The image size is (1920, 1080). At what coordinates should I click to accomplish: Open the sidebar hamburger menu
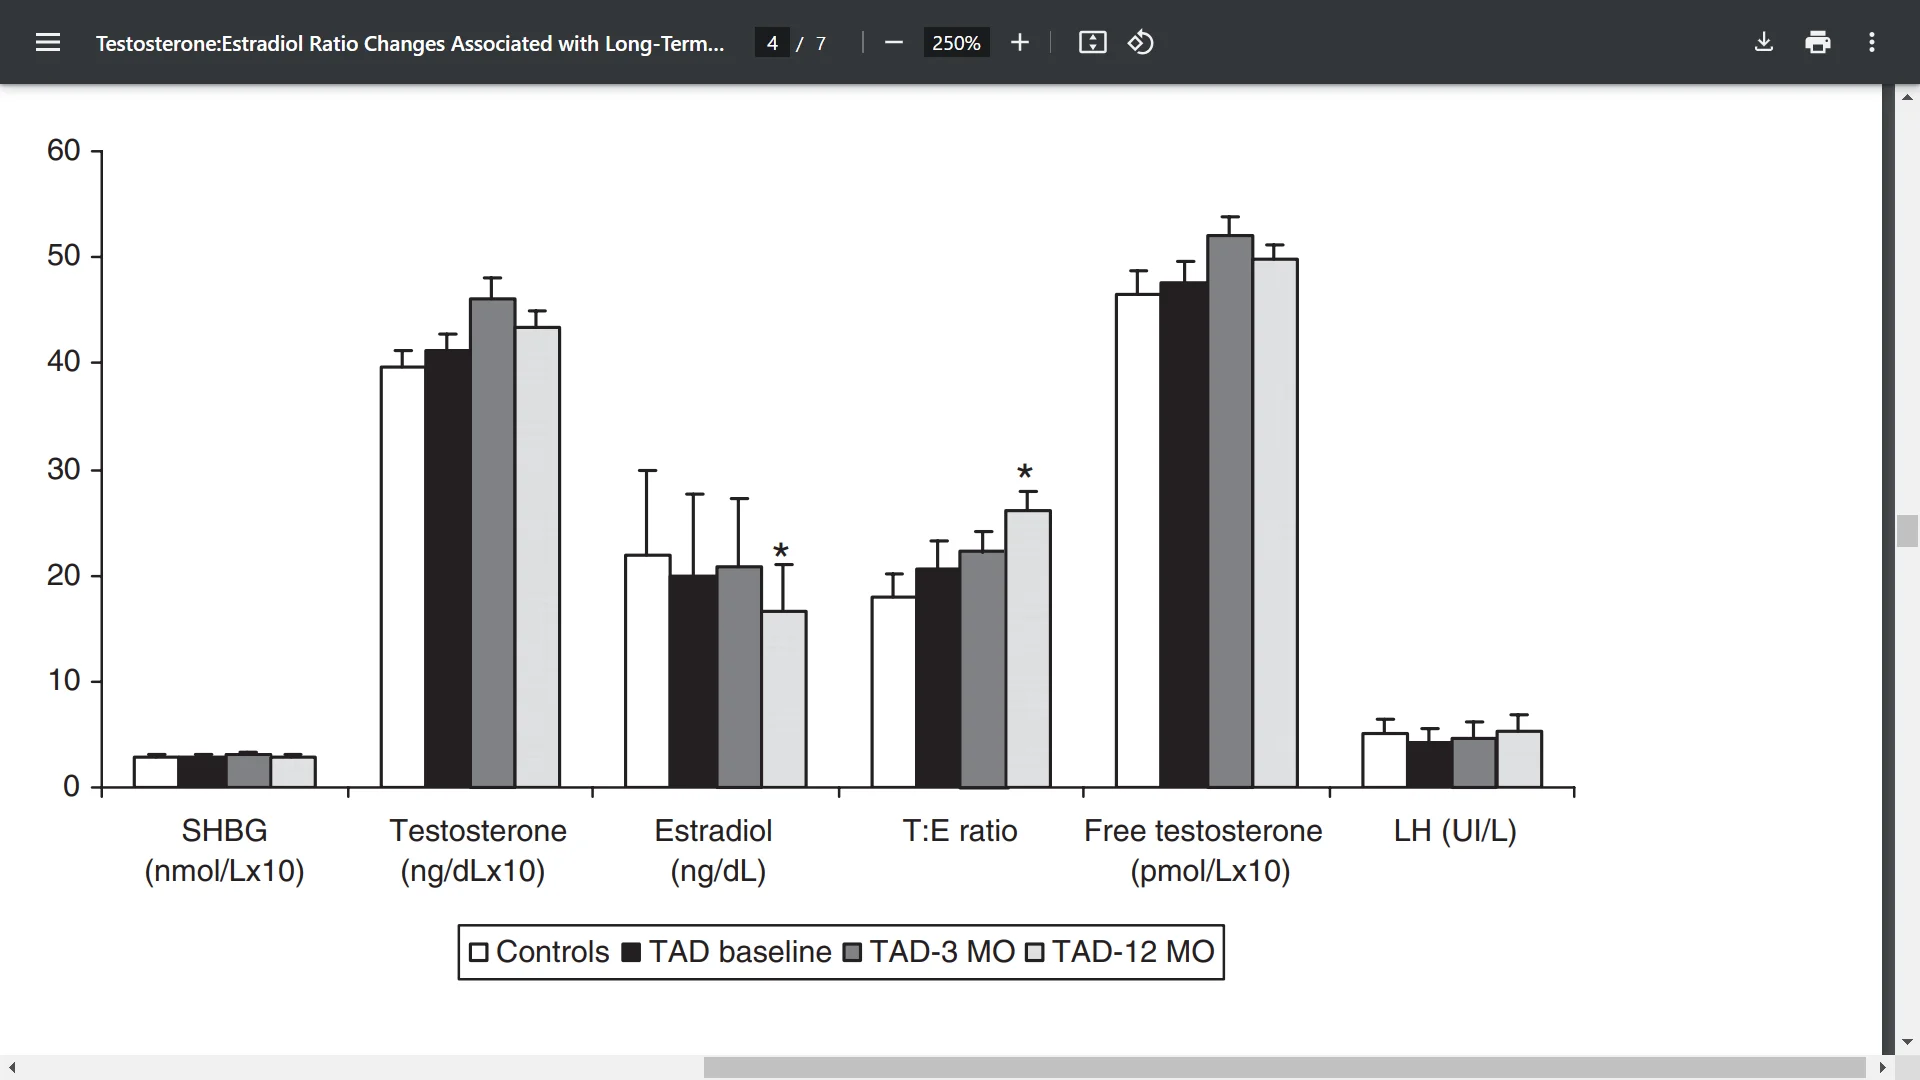tap(48, 42)
